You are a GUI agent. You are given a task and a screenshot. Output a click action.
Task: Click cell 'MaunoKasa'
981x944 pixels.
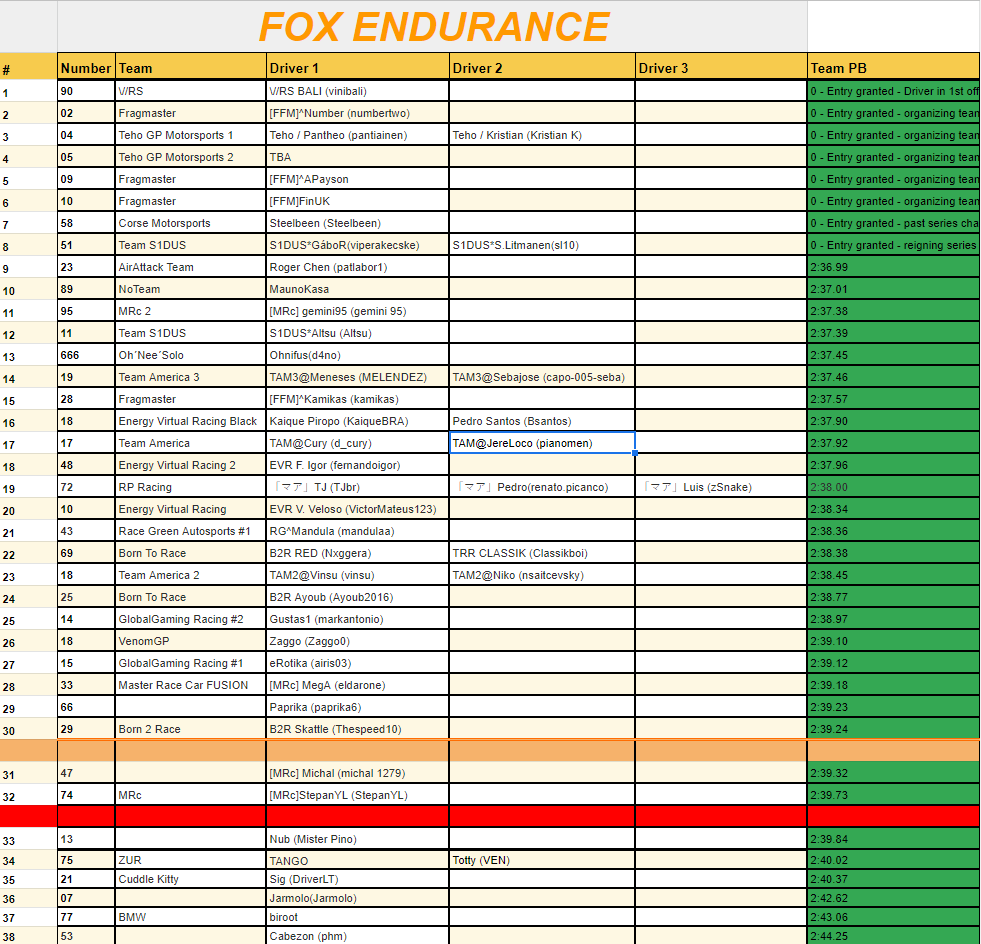pos(357,289)
